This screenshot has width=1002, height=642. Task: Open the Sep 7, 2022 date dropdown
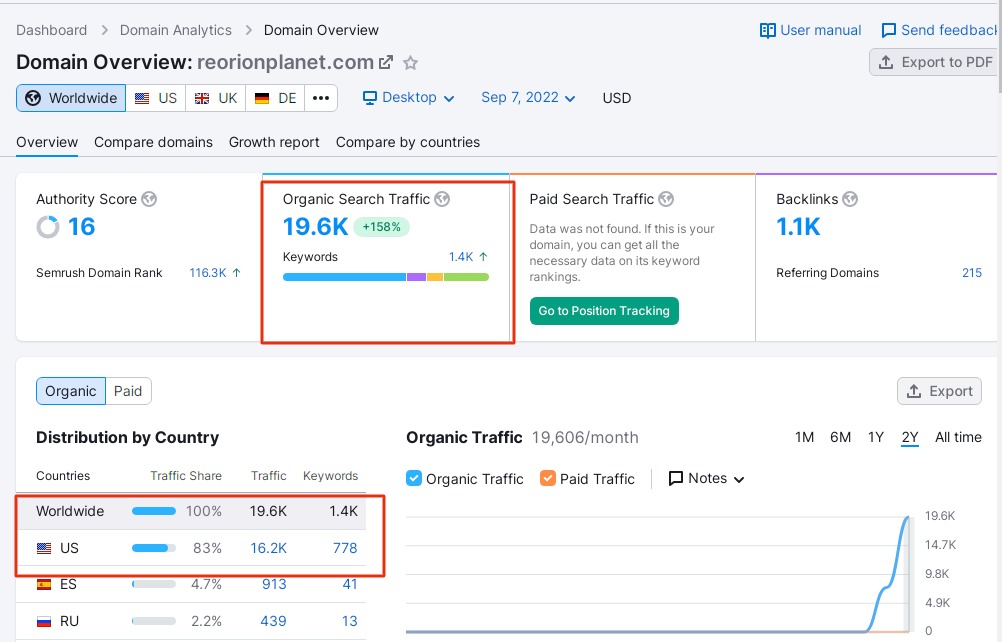coord(528,98)
